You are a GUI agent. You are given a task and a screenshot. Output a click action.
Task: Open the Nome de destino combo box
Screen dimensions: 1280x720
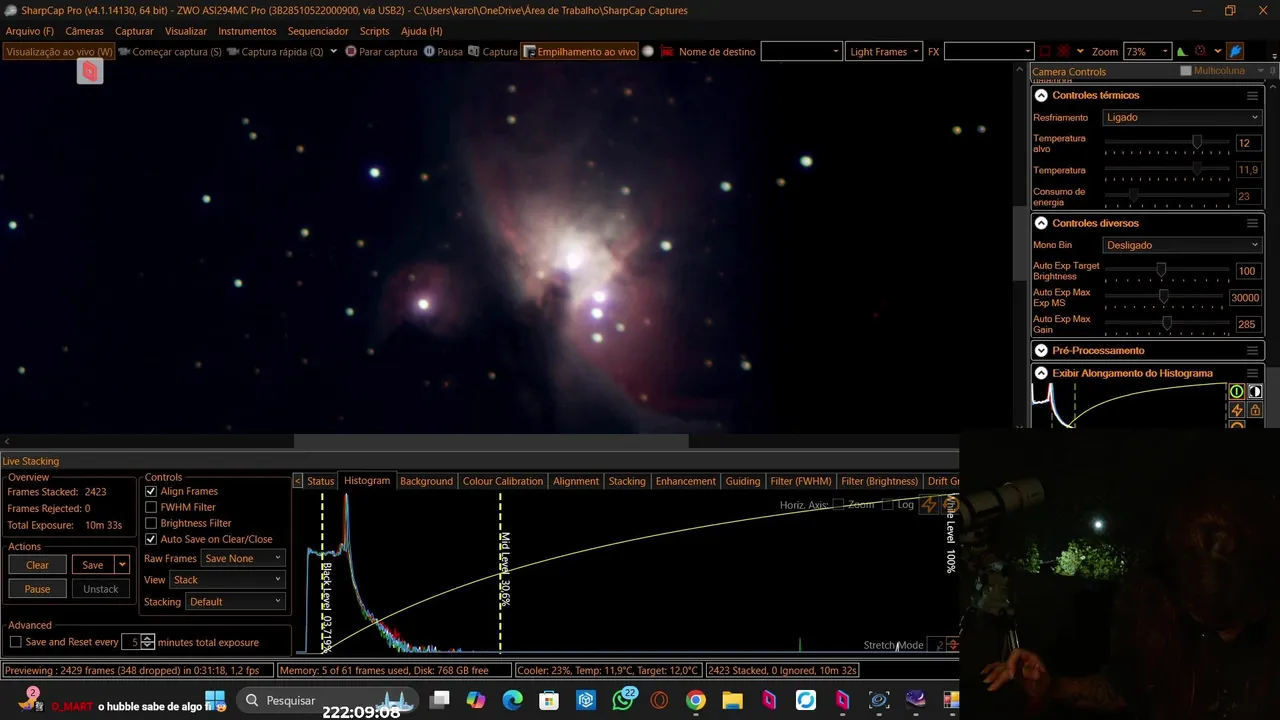[x=801, y=52]
